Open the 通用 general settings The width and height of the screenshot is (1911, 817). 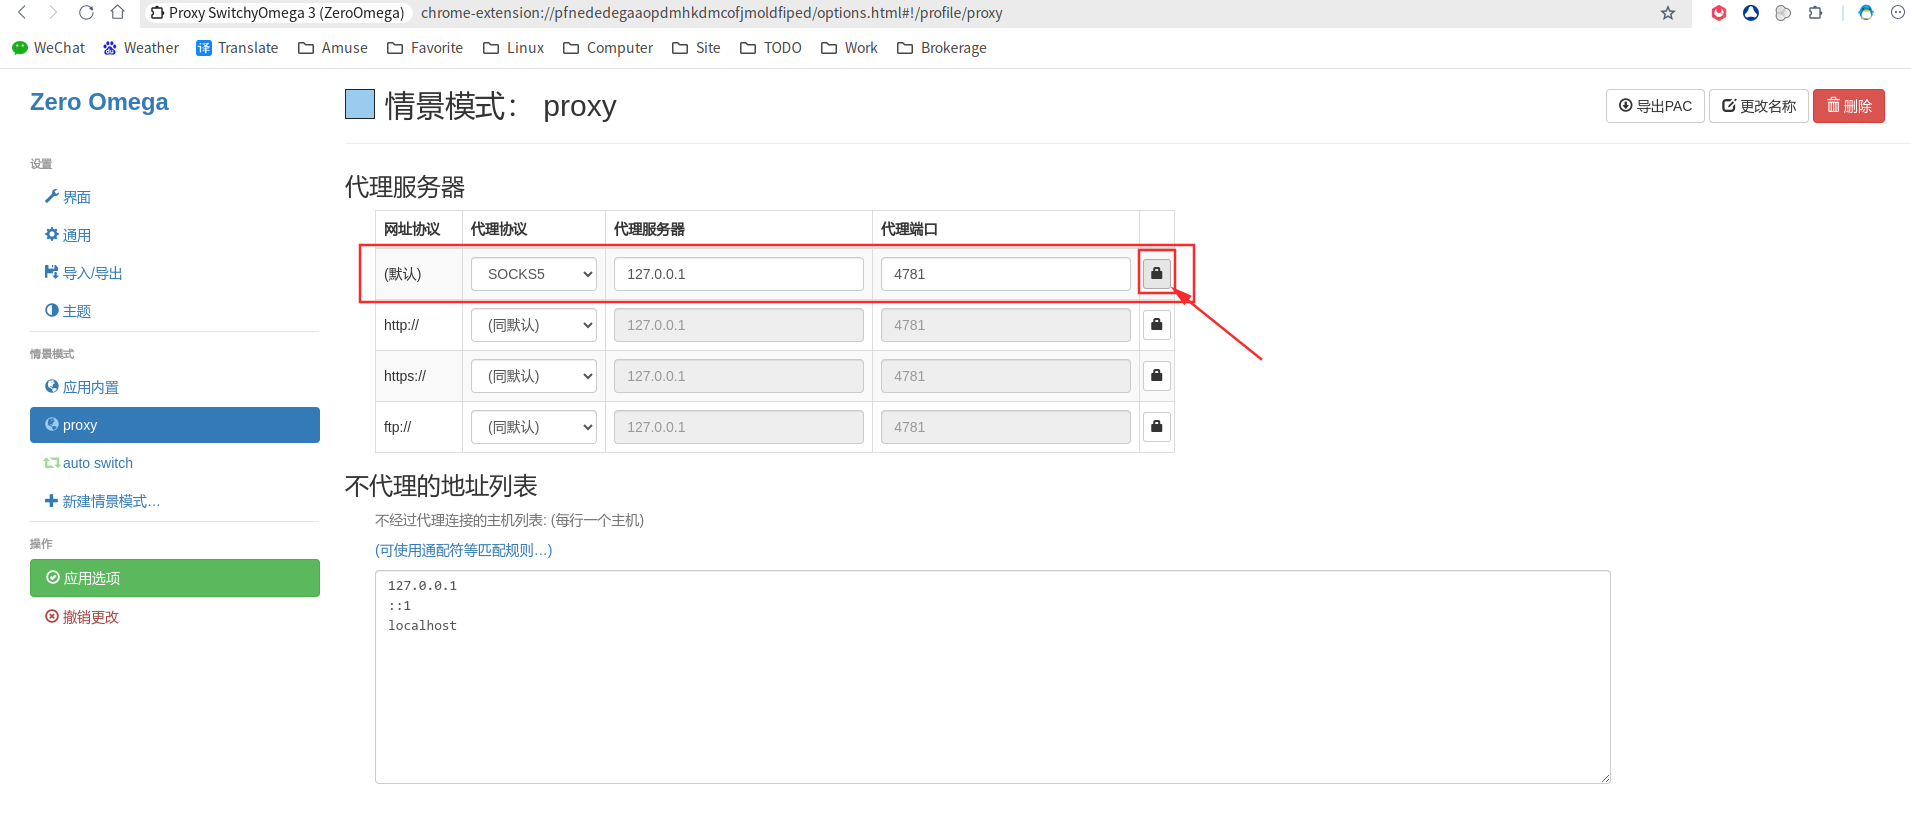tap(68, 235)
